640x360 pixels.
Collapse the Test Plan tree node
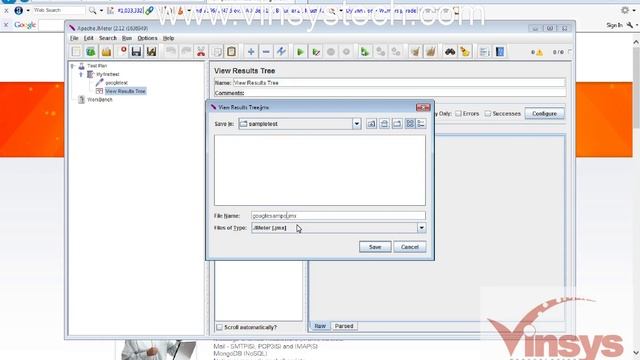click(x=73, y=66)
